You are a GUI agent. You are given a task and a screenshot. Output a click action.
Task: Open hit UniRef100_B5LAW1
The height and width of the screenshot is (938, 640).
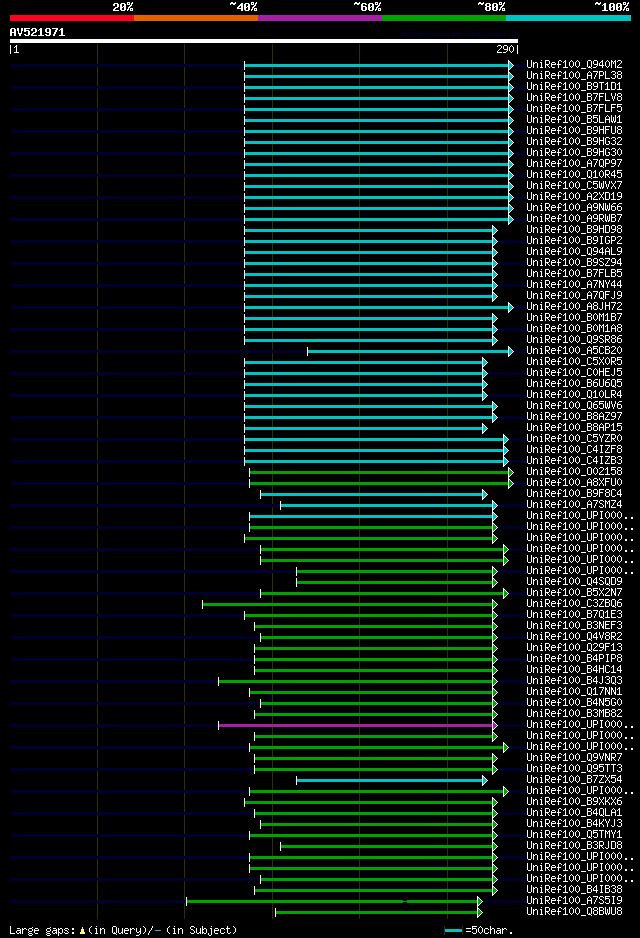click(x=574, y=120)
